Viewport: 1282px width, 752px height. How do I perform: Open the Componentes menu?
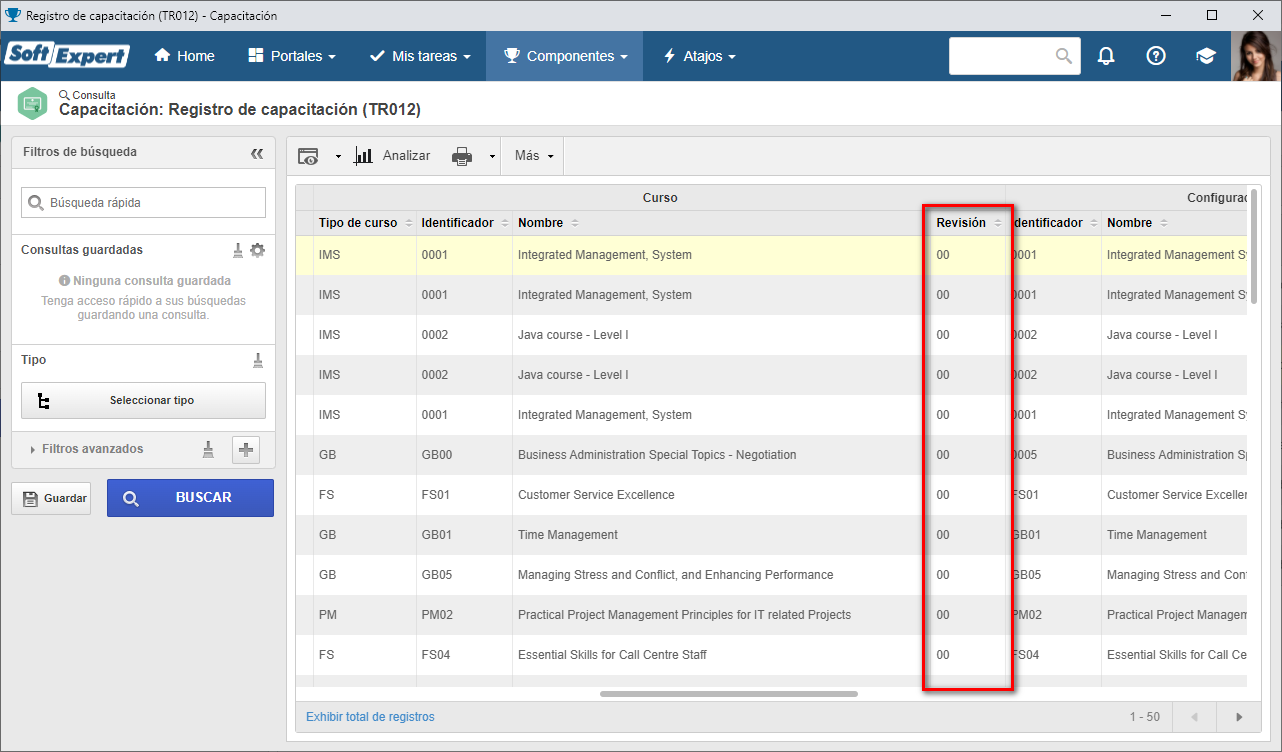click(565, 56)
